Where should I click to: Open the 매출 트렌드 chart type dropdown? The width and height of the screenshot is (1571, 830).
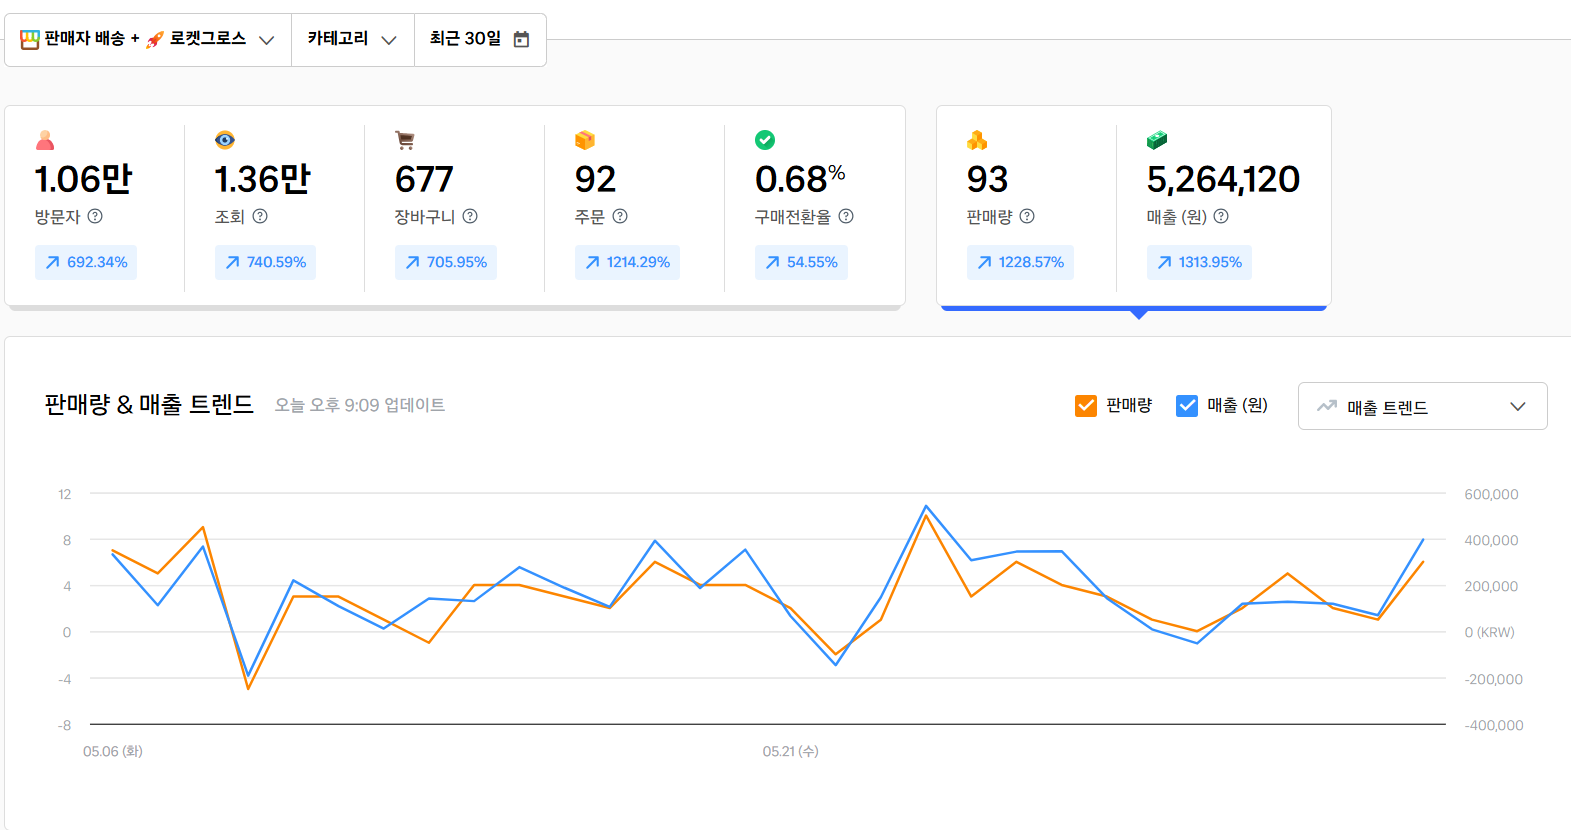(1421, 406)
